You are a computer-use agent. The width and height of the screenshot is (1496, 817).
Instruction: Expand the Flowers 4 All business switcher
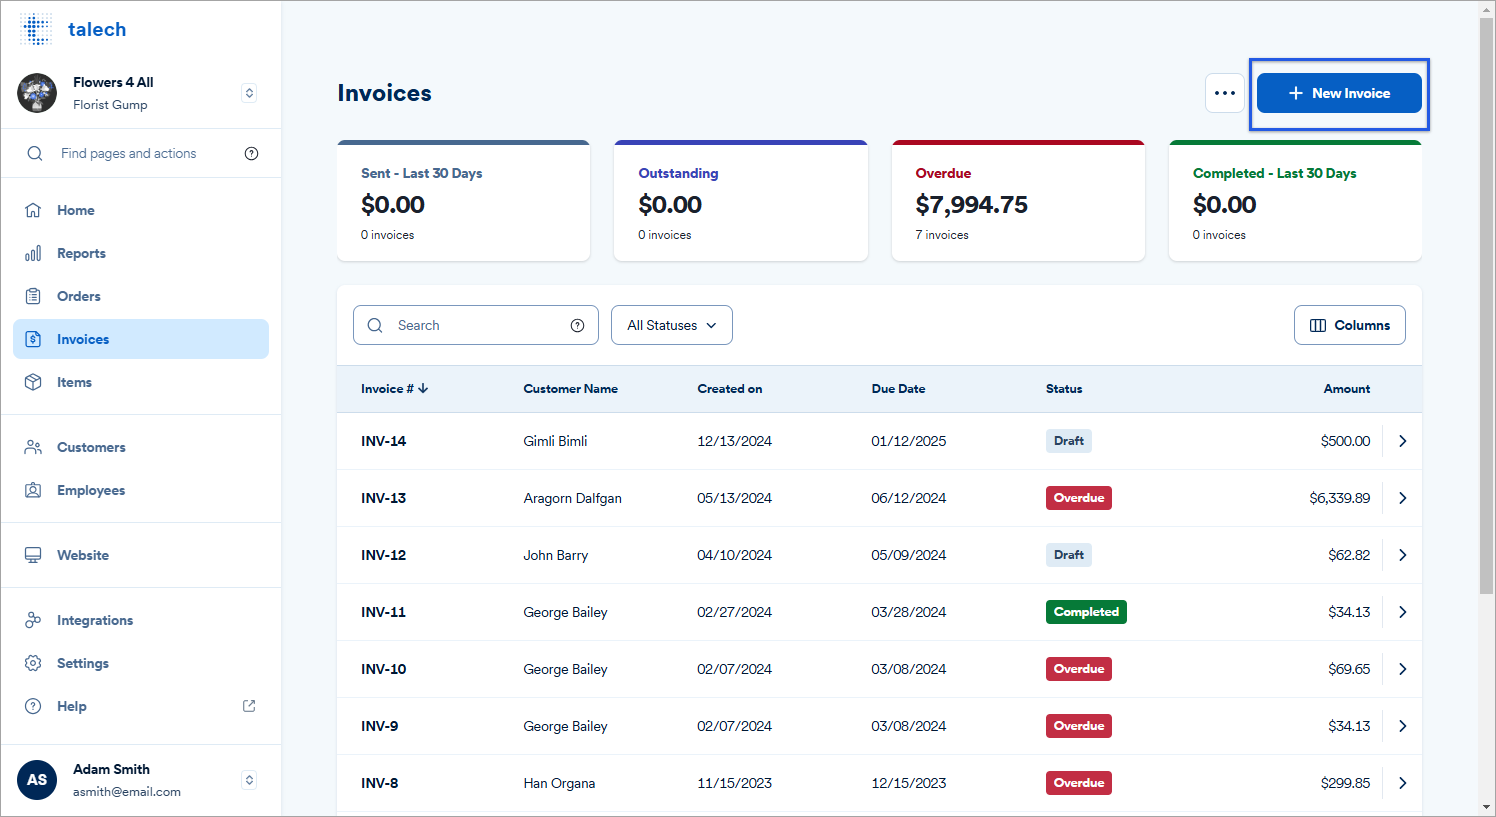coord(248,92)
